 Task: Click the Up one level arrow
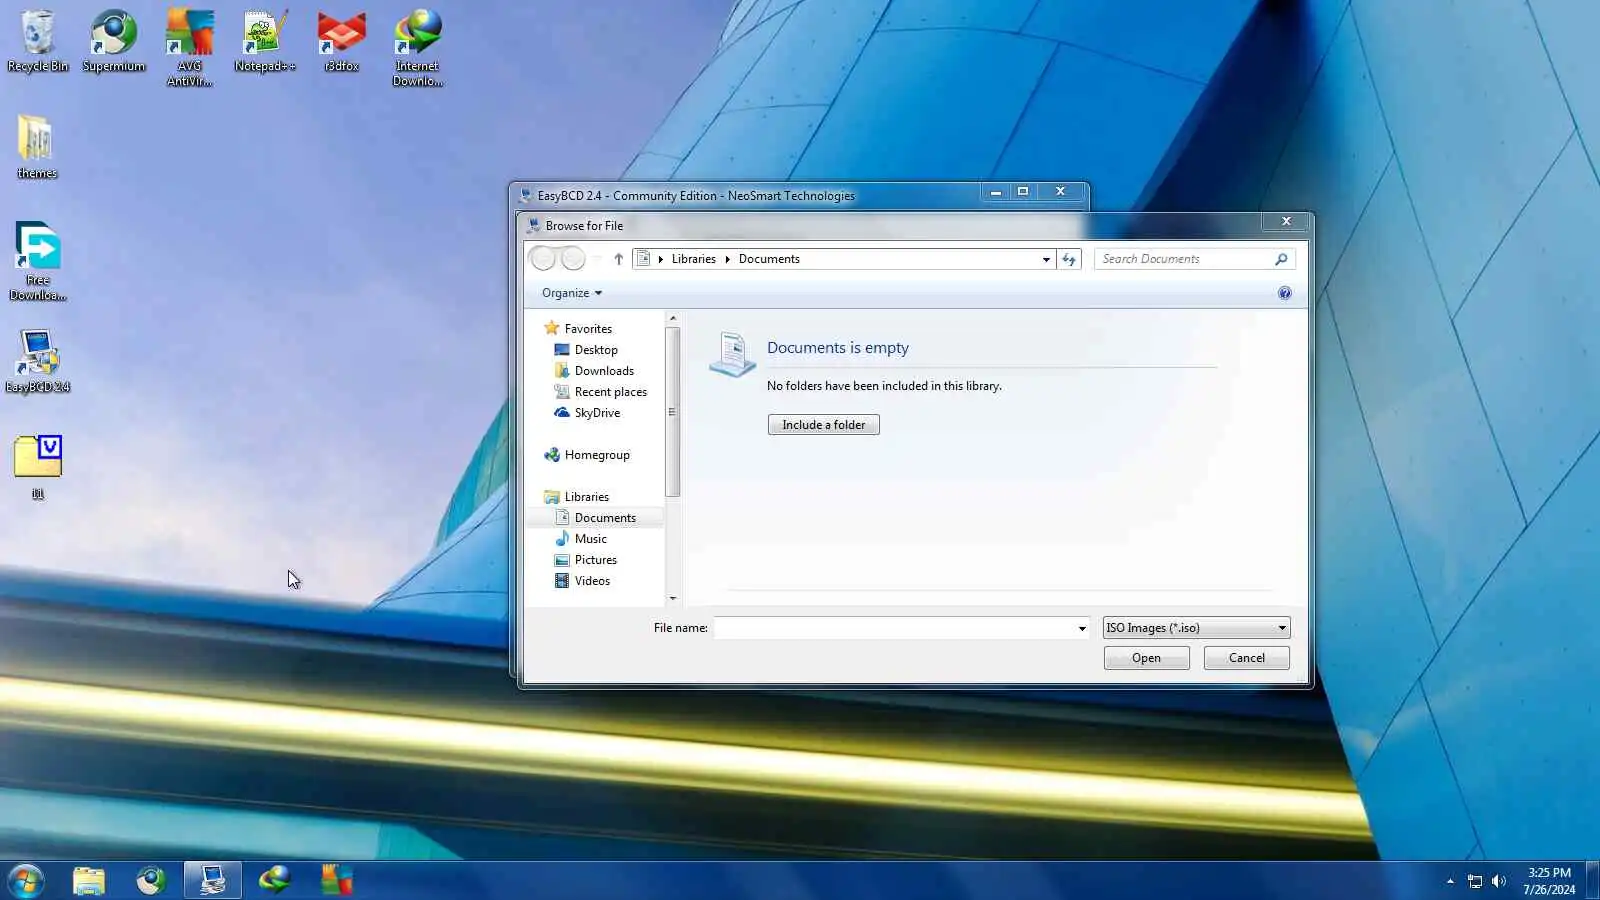[x=618, y=259]
